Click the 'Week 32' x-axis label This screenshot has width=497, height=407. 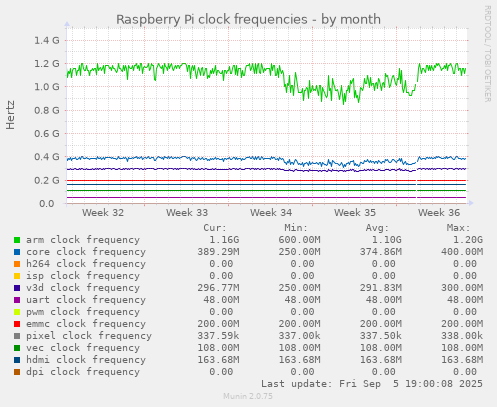103,213
